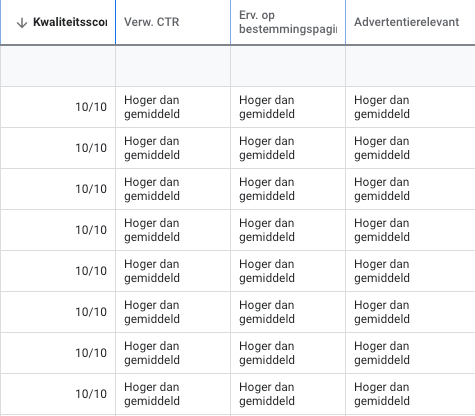The image size is (475, 416).
Task: Select second row's 10/10 quality score
Action: [x=91, y=148]
